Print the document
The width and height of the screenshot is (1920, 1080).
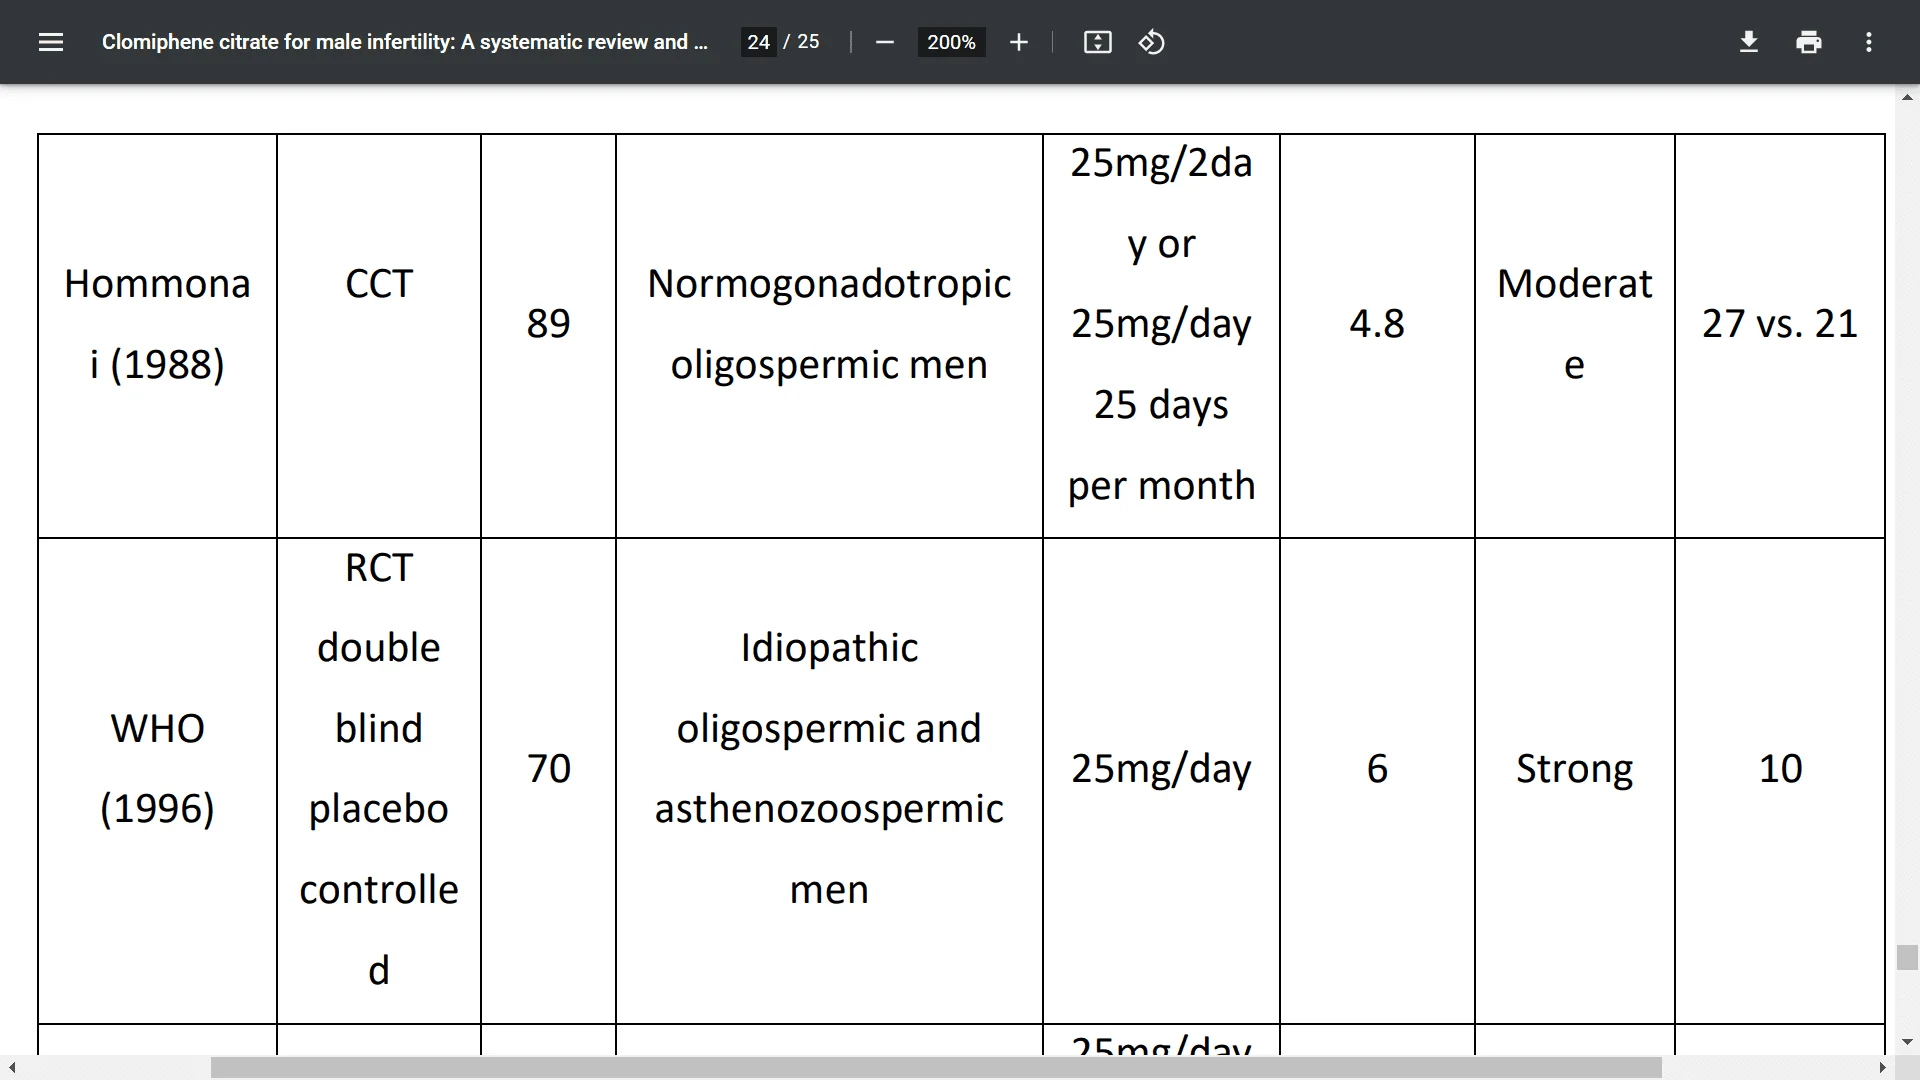coord(1808,42)
